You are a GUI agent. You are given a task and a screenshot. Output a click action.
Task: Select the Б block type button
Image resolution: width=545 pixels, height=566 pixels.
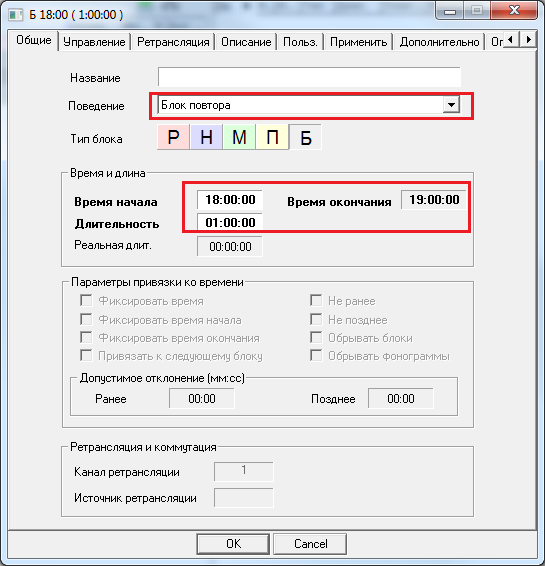[305, 137]
